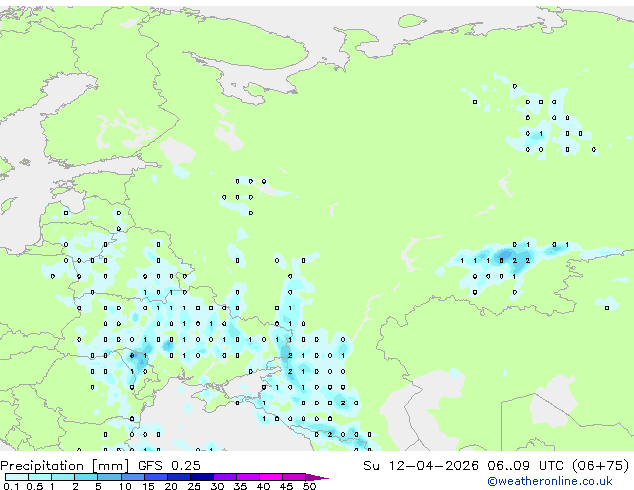The width and height of the screenshot is (634, 490).
Task: Click the 1–2 mm legend color swatch
Action: (x=63, y=477)
